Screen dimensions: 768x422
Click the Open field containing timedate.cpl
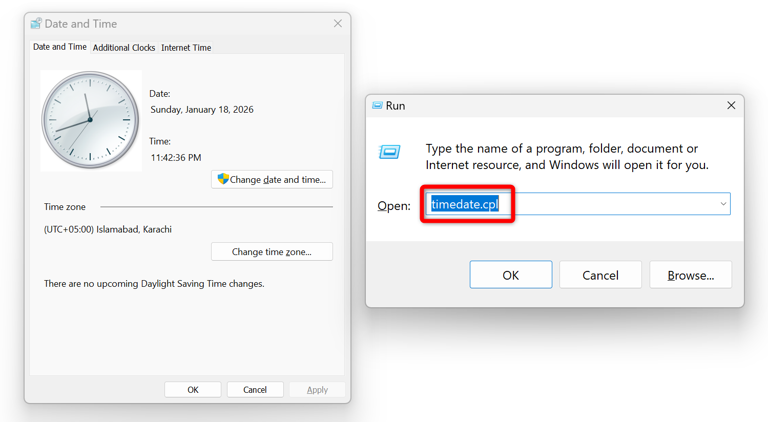[578, 204]
